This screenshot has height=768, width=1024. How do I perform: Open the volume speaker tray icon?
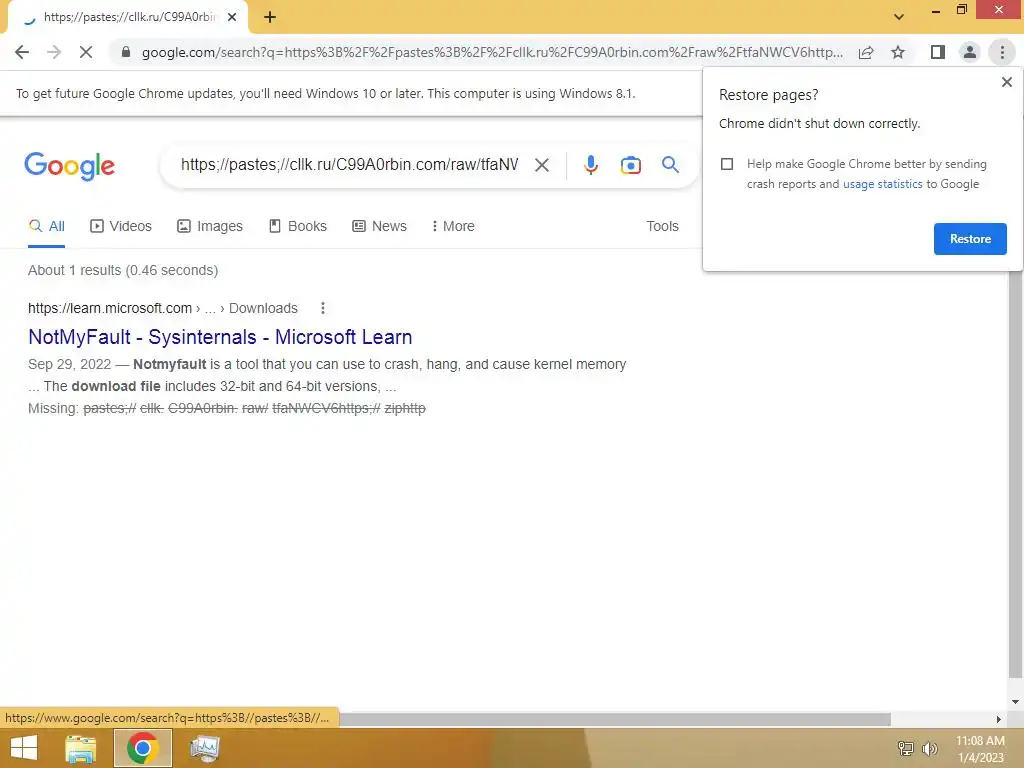point(929,748)
